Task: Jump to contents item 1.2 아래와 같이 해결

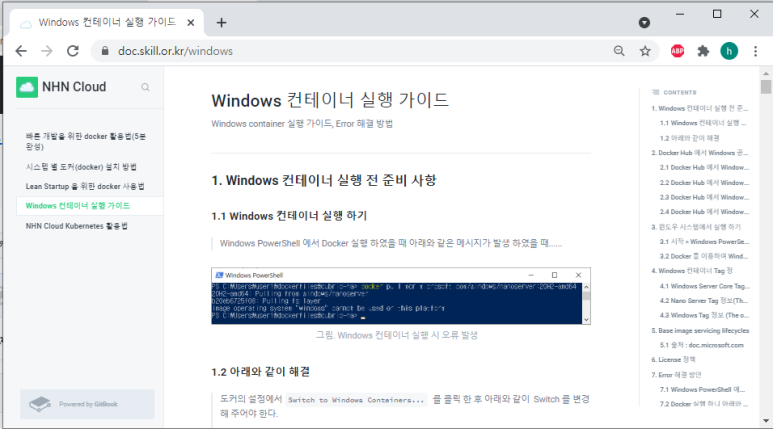Action: click(x=689, y=138)
